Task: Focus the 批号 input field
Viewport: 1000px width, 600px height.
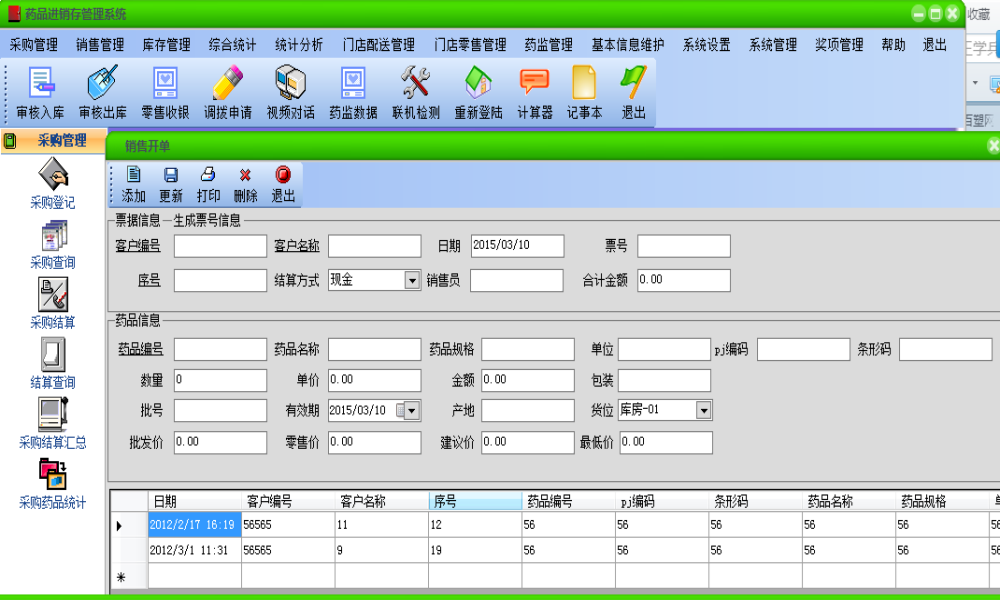Action: (x=220, y=411)
